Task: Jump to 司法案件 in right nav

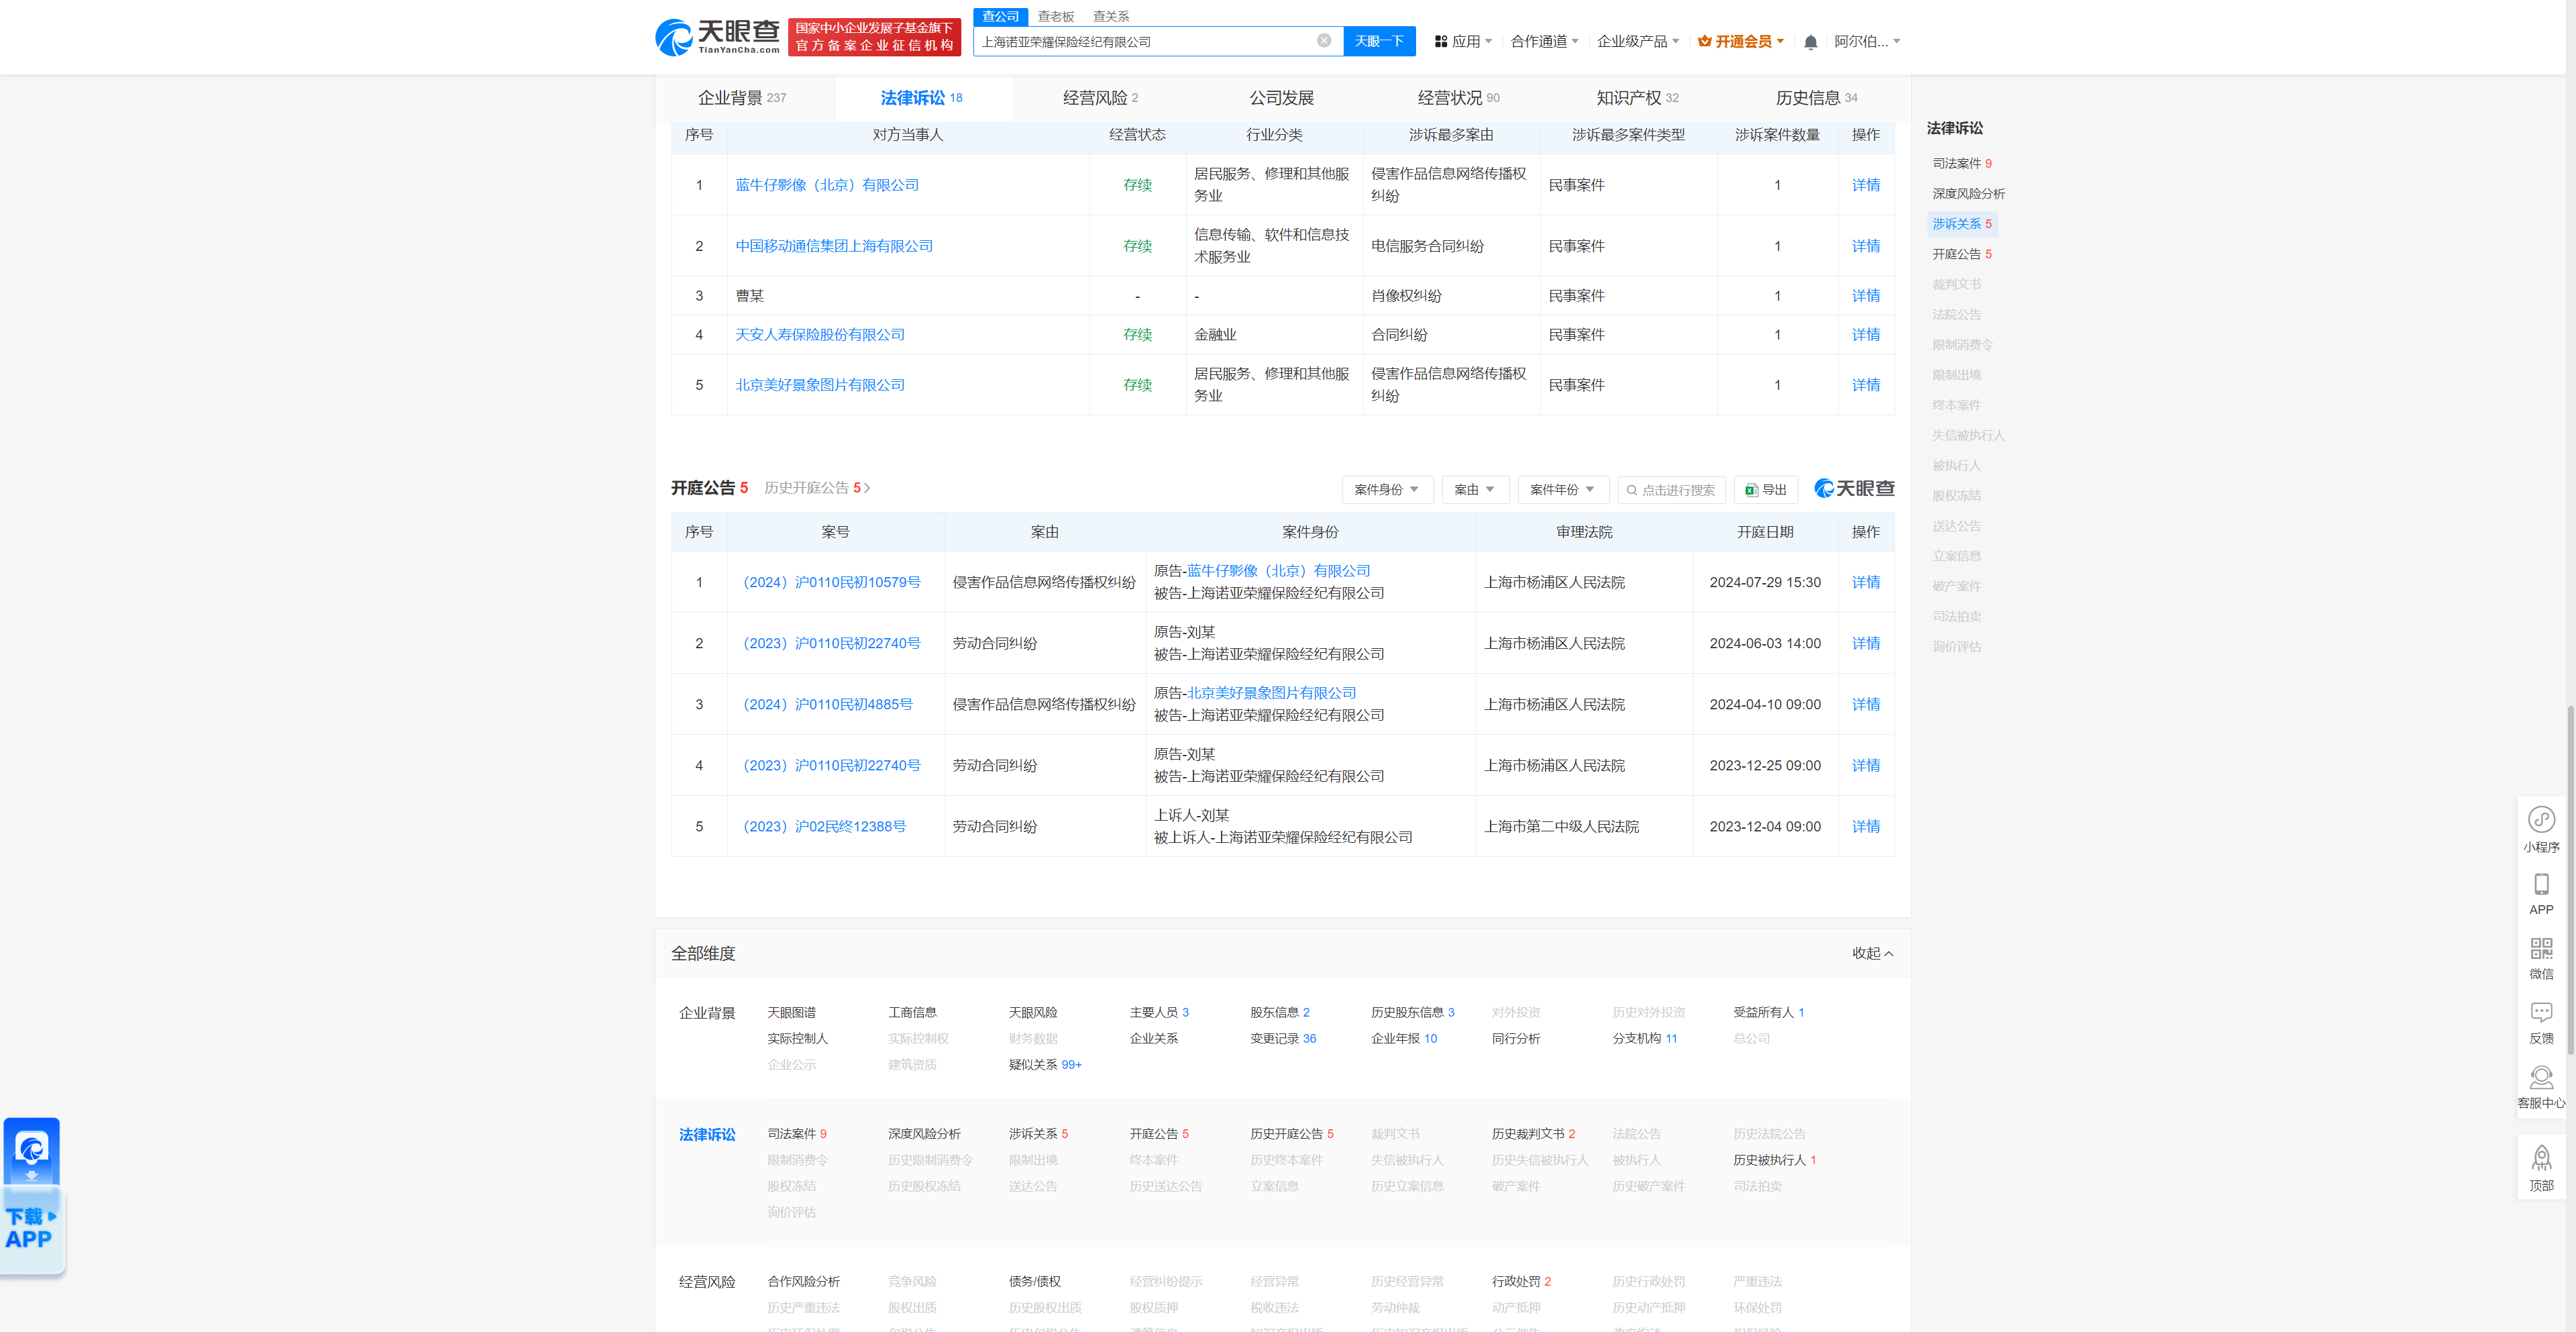Action: pyautogui.click(x=1961, y=163)
